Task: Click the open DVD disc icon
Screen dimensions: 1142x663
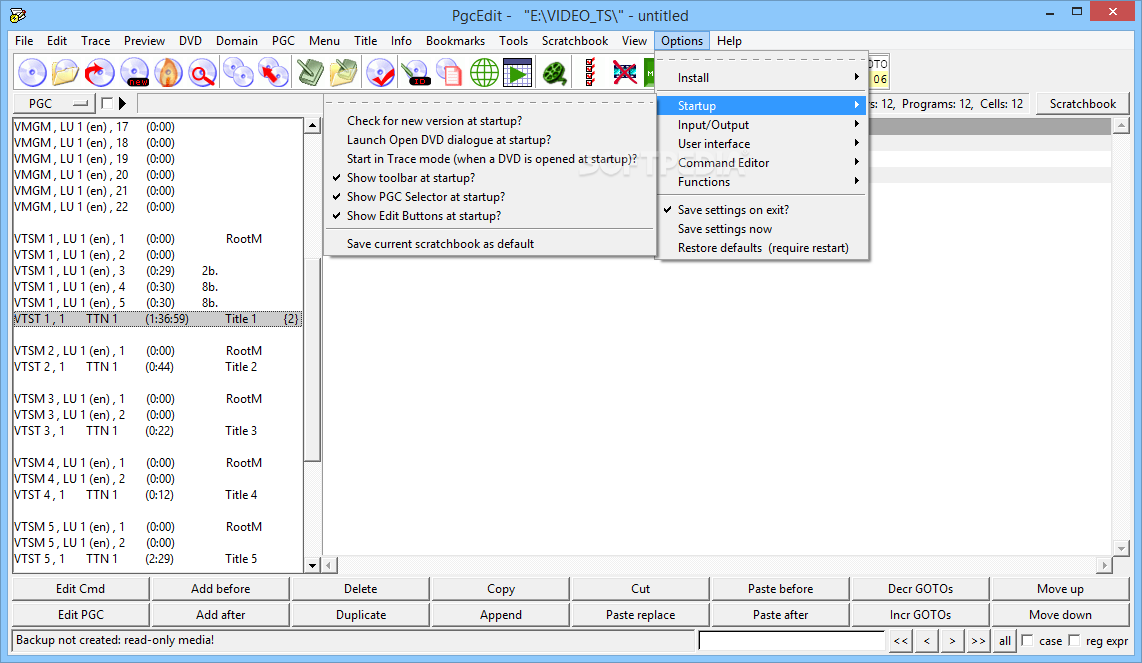Action: pos(32,73)
